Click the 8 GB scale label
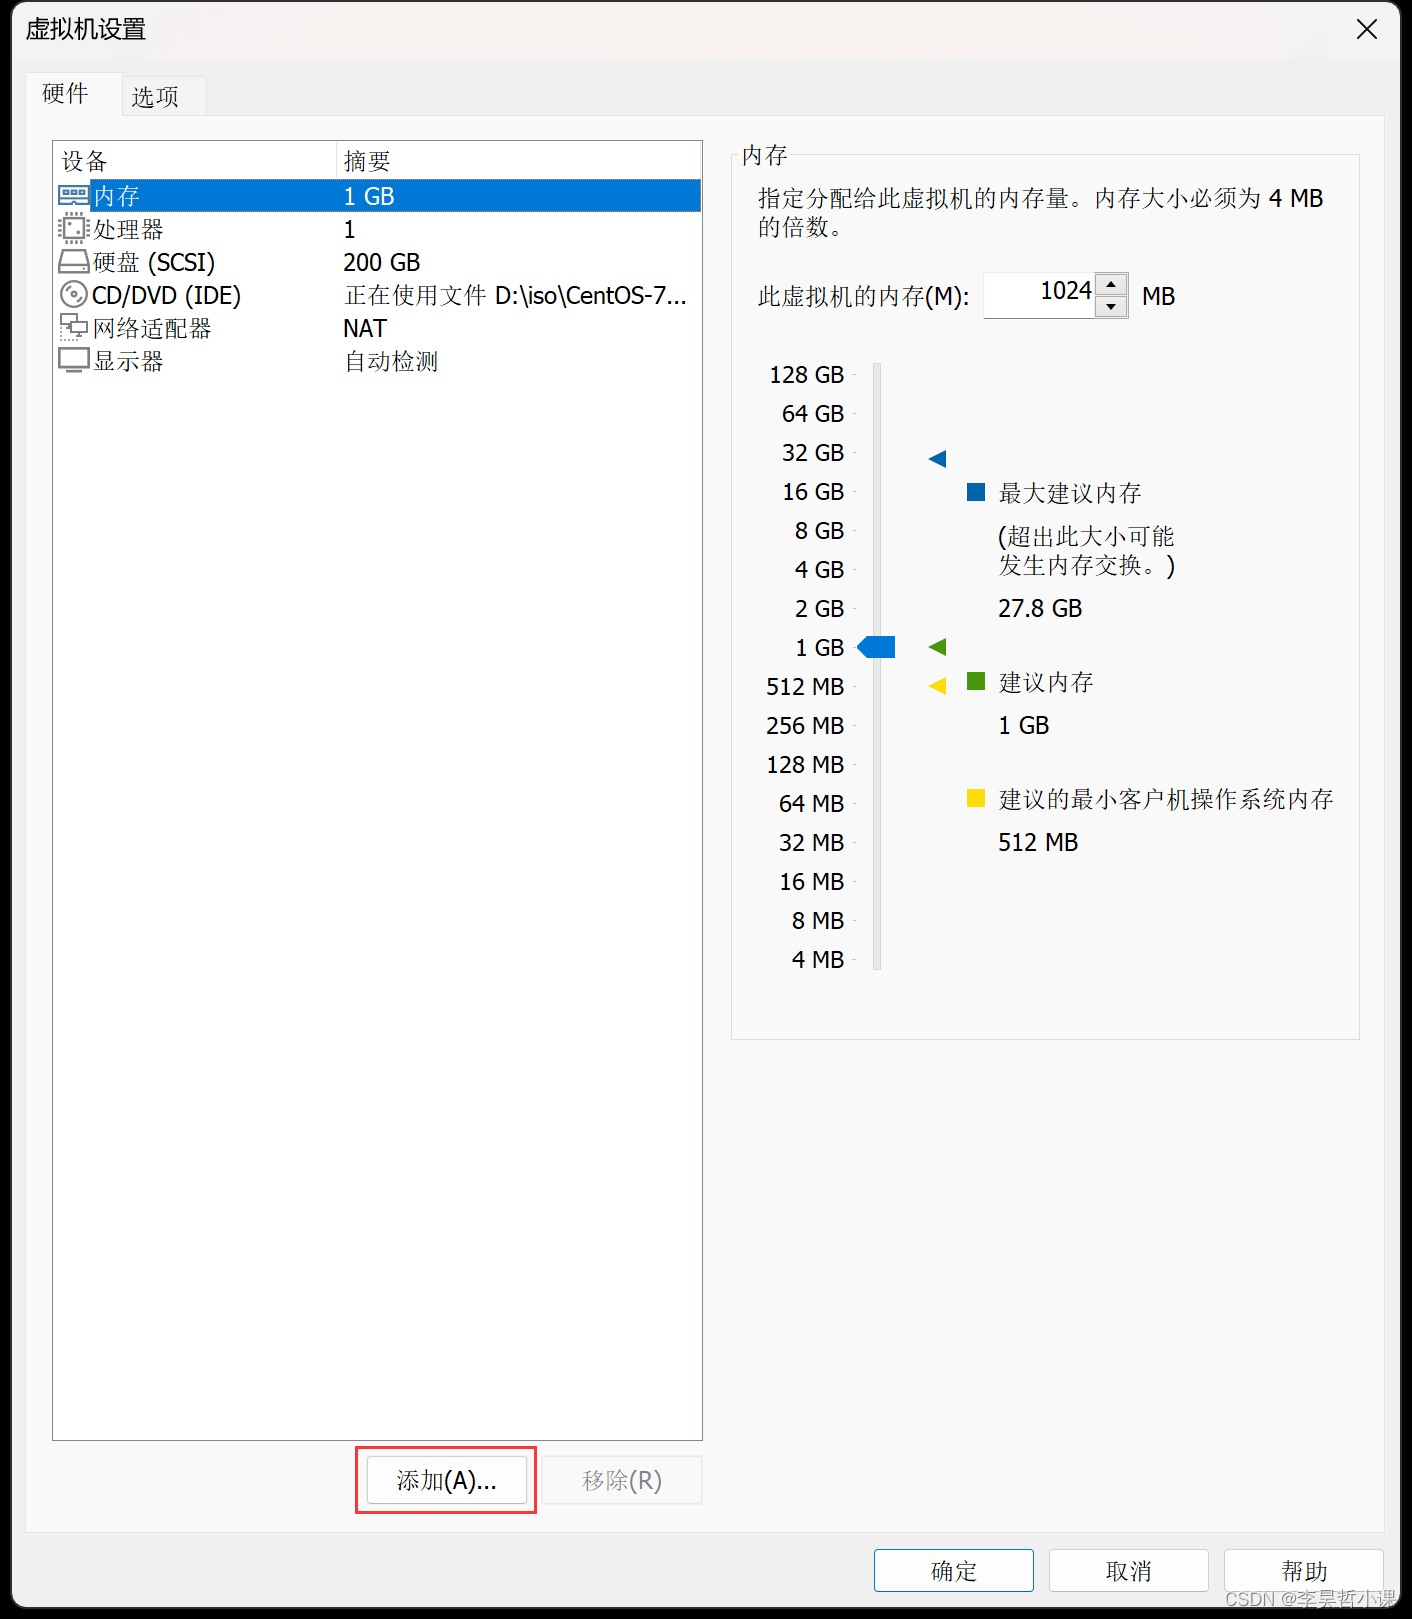Image resolution: width=1412 pixels, height=1619 pixels. (x=819, y=530)
